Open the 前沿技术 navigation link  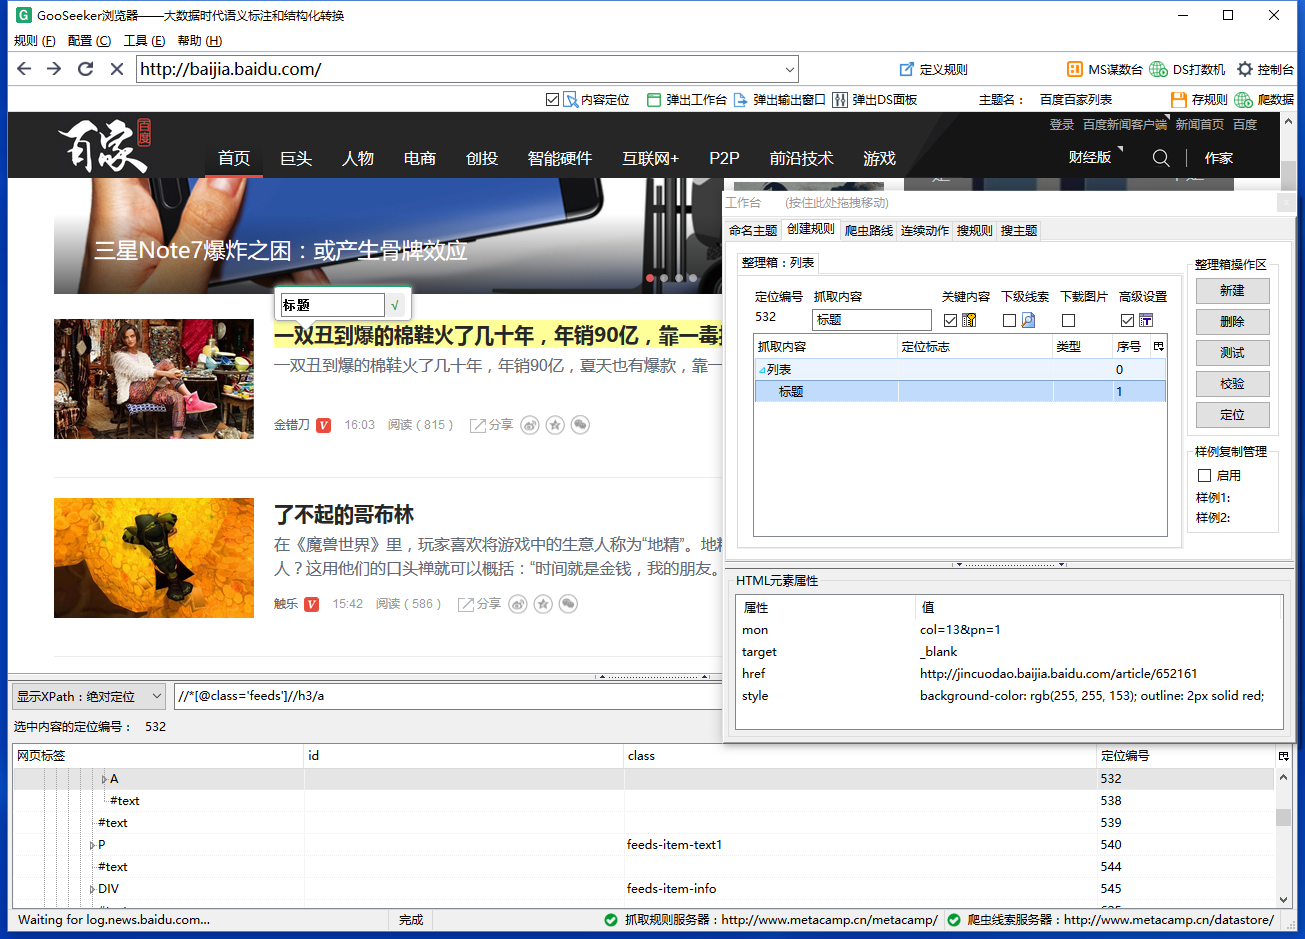(802, 158)
